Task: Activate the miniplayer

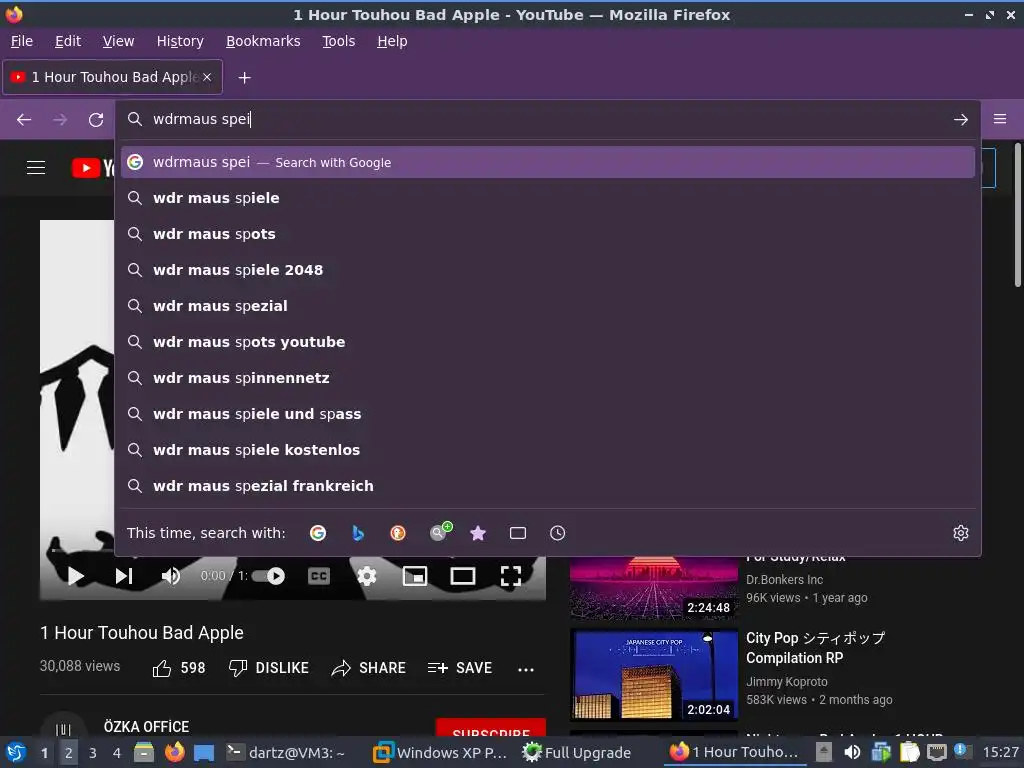Action: (x=415, y=576)
